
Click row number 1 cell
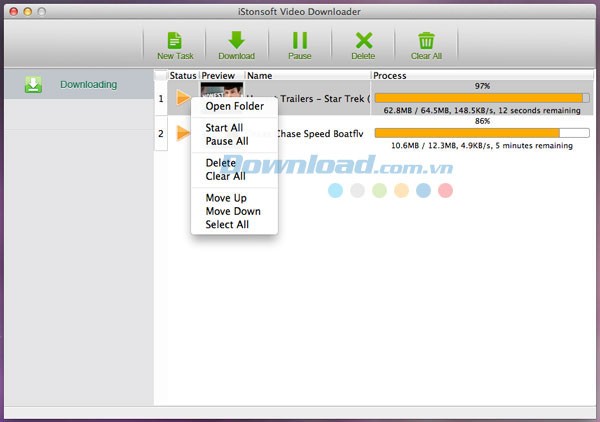161,98
